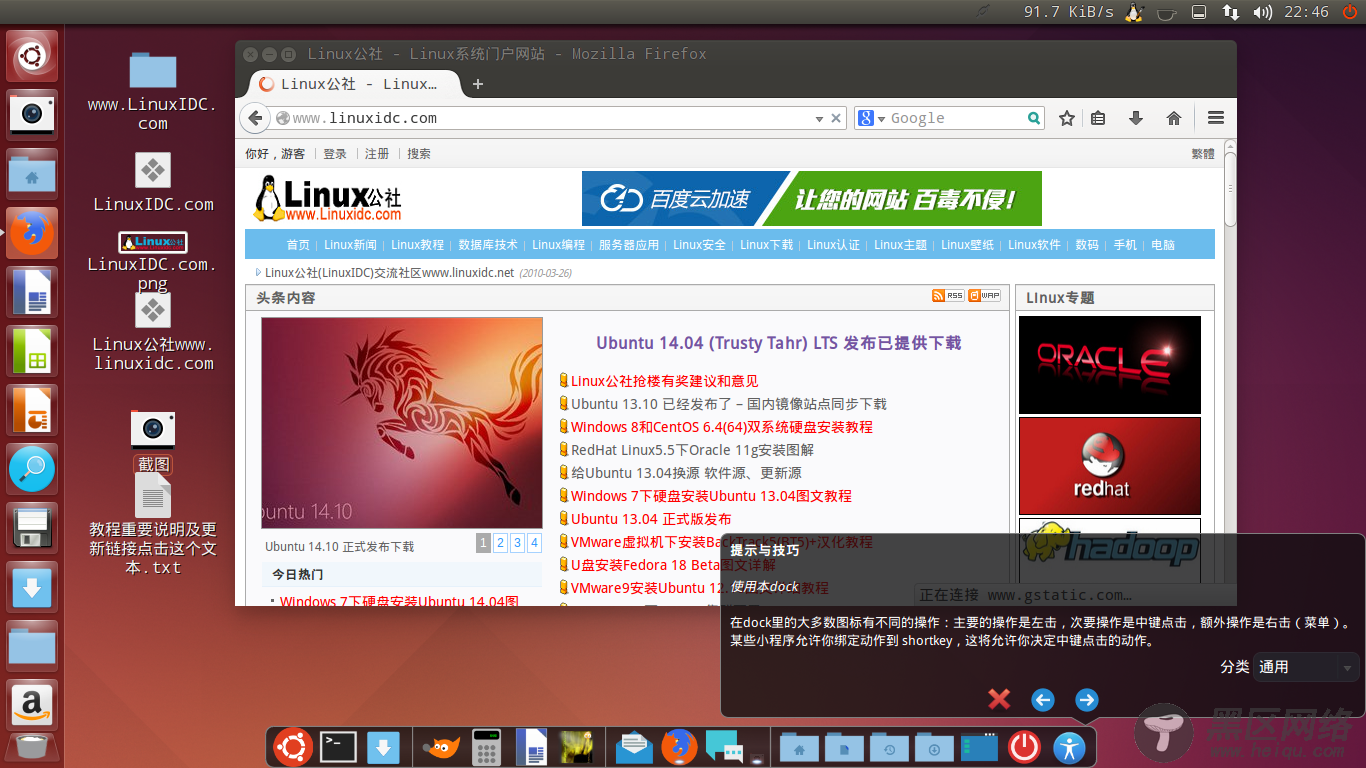The width and height of the screenshot is (1366, 768).
Task: Open the Ubuntu 14.04 Trusty Tahr headline
Action: [x=779, y=343]
